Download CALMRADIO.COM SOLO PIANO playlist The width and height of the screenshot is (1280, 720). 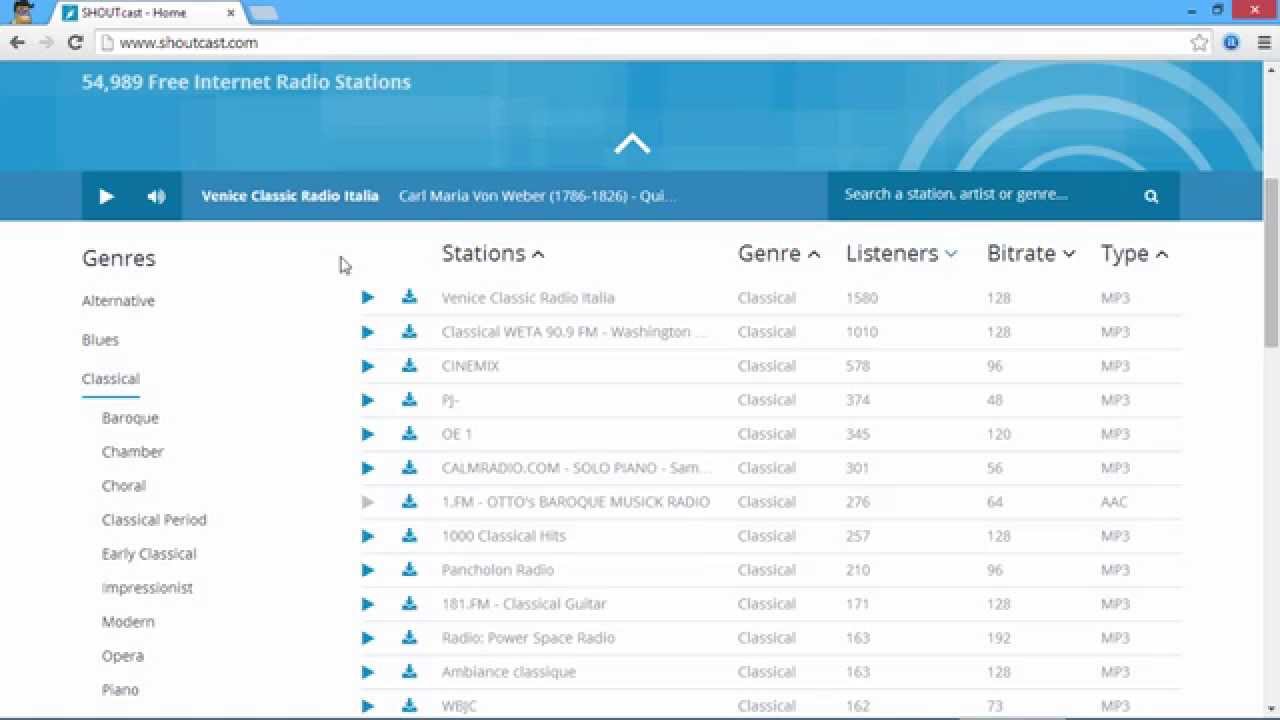click(x=409, y=467)
